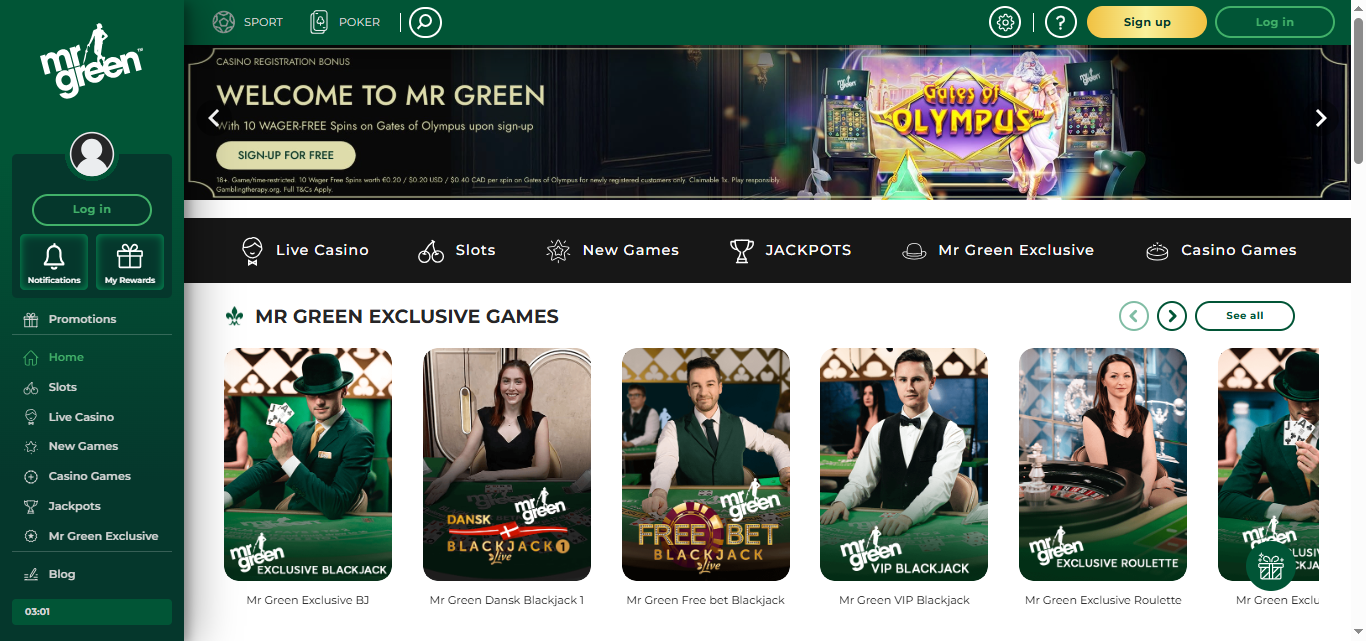Open New Games category tab
1366x641 pixels.
pyautogui.click(x=613, y=250)
